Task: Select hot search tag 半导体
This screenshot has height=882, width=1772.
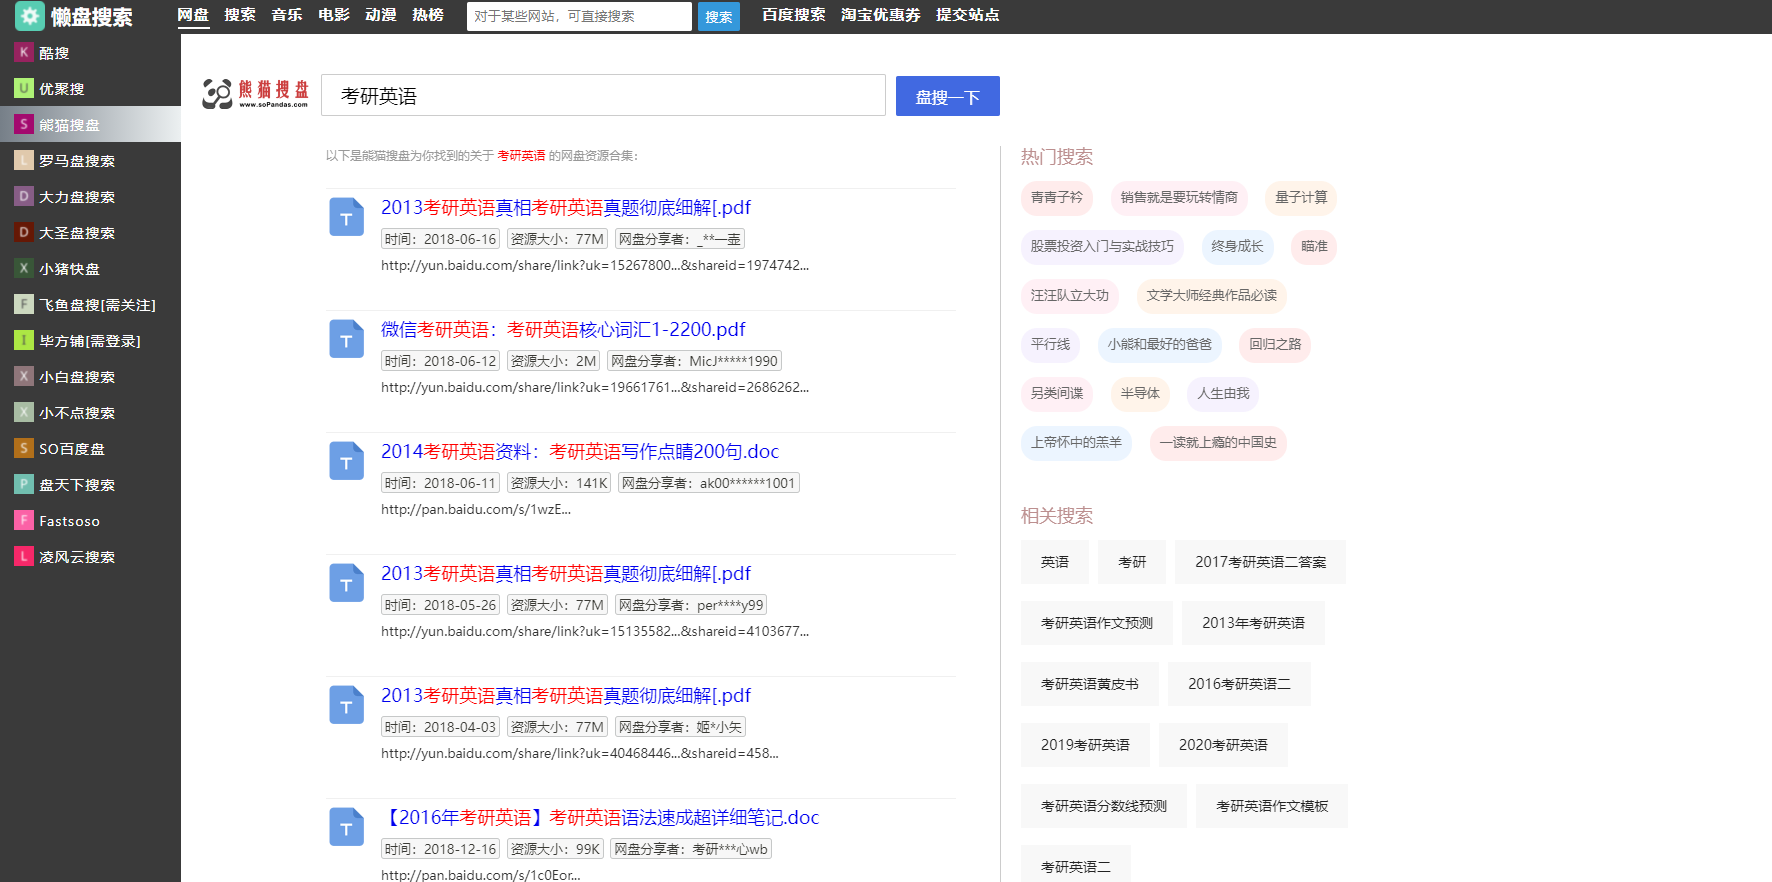Action: point(1140,394)
